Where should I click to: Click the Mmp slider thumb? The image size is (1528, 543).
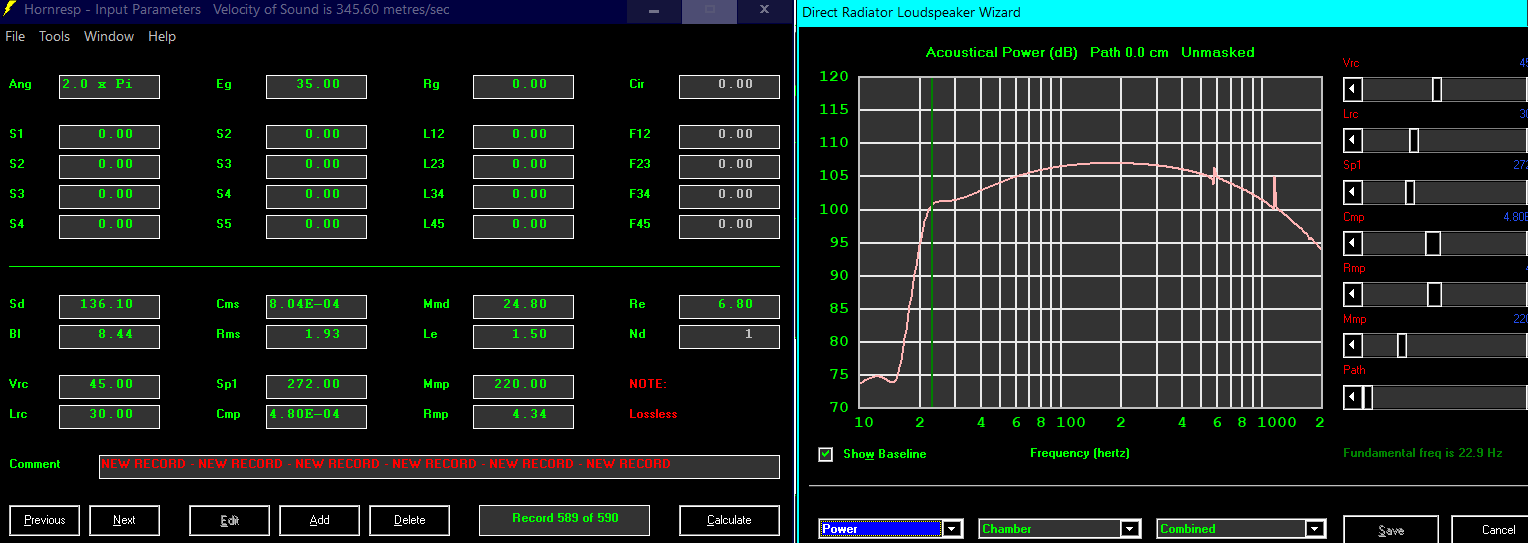[1402, 345]
